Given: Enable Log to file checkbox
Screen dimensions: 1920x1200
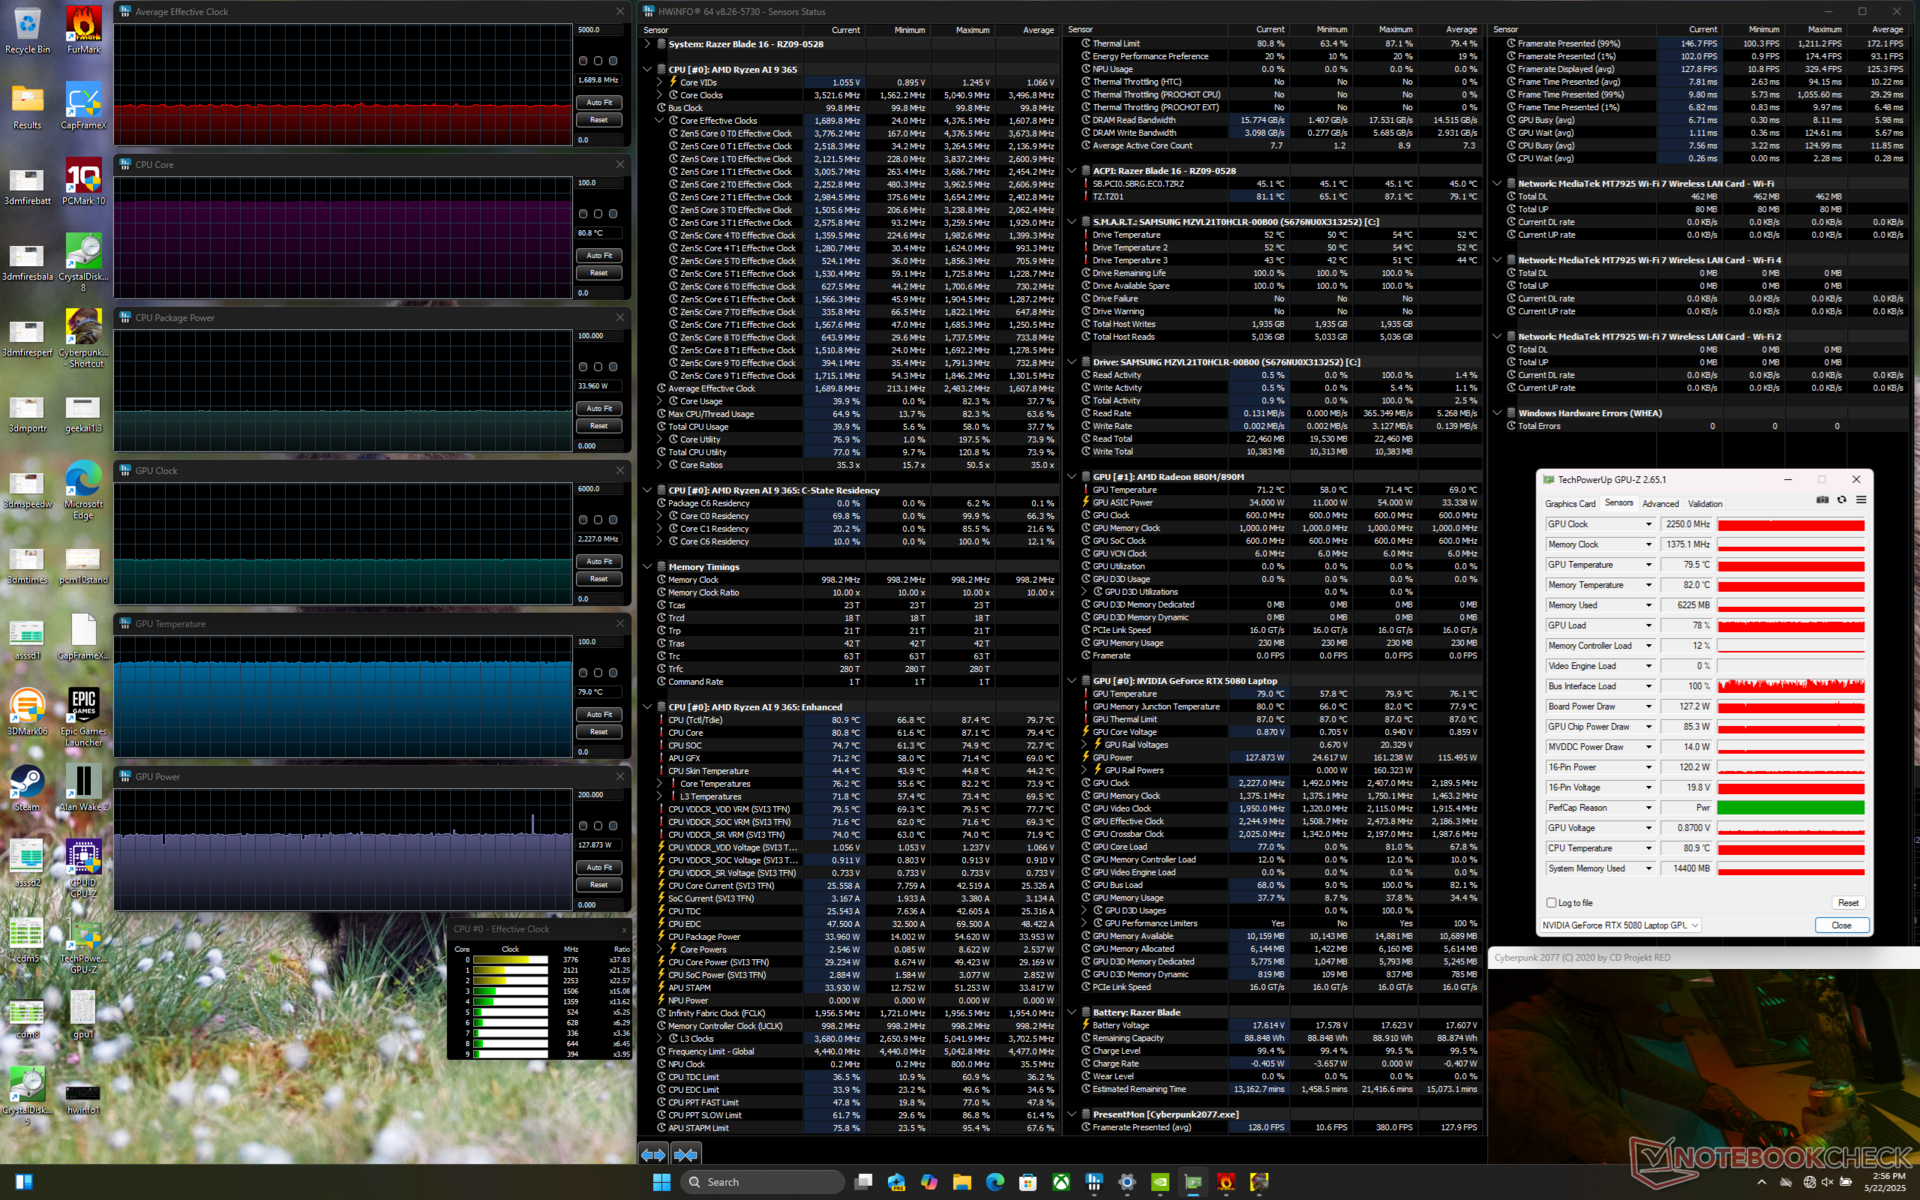Looking at the screenshot, I should click(1552, 903).
